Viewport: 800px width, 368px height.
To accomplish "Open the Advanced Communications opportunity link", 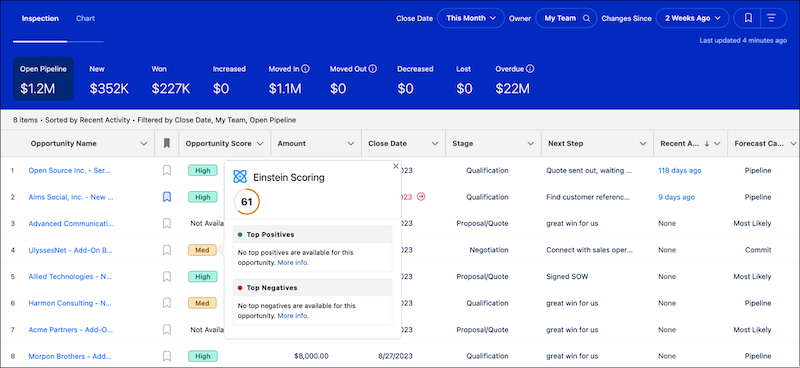I will click(71, 224).
